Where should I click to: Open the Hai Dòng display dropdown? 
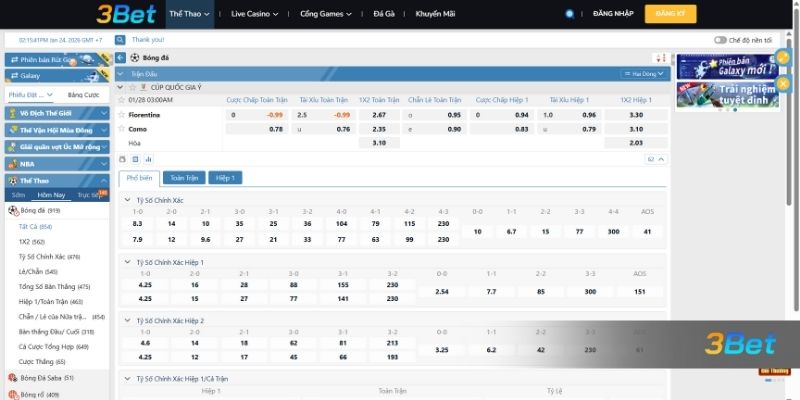coord(644,74)
